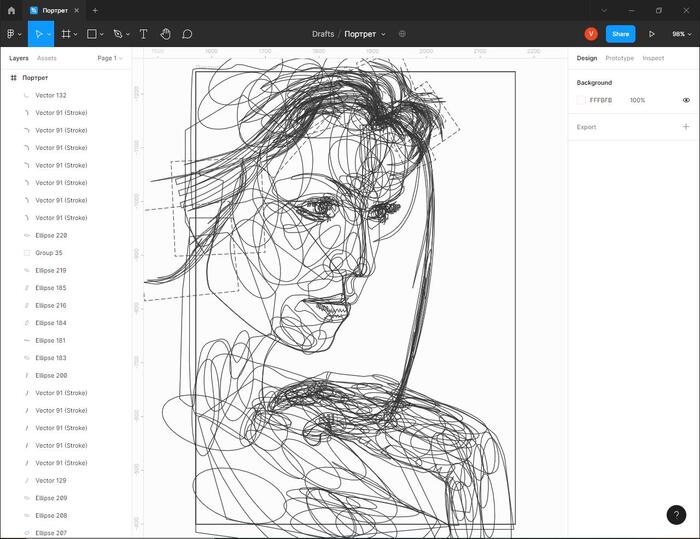Toggle Background color visibility eye
This screenshot has height=539, width=700.
pyautogui.click(x=686, y=100)
